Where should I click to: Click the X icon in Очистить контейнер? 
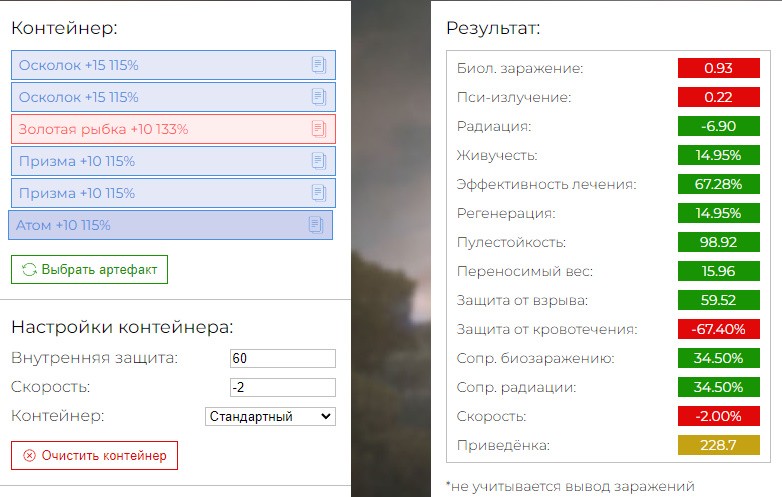[29, 456]
